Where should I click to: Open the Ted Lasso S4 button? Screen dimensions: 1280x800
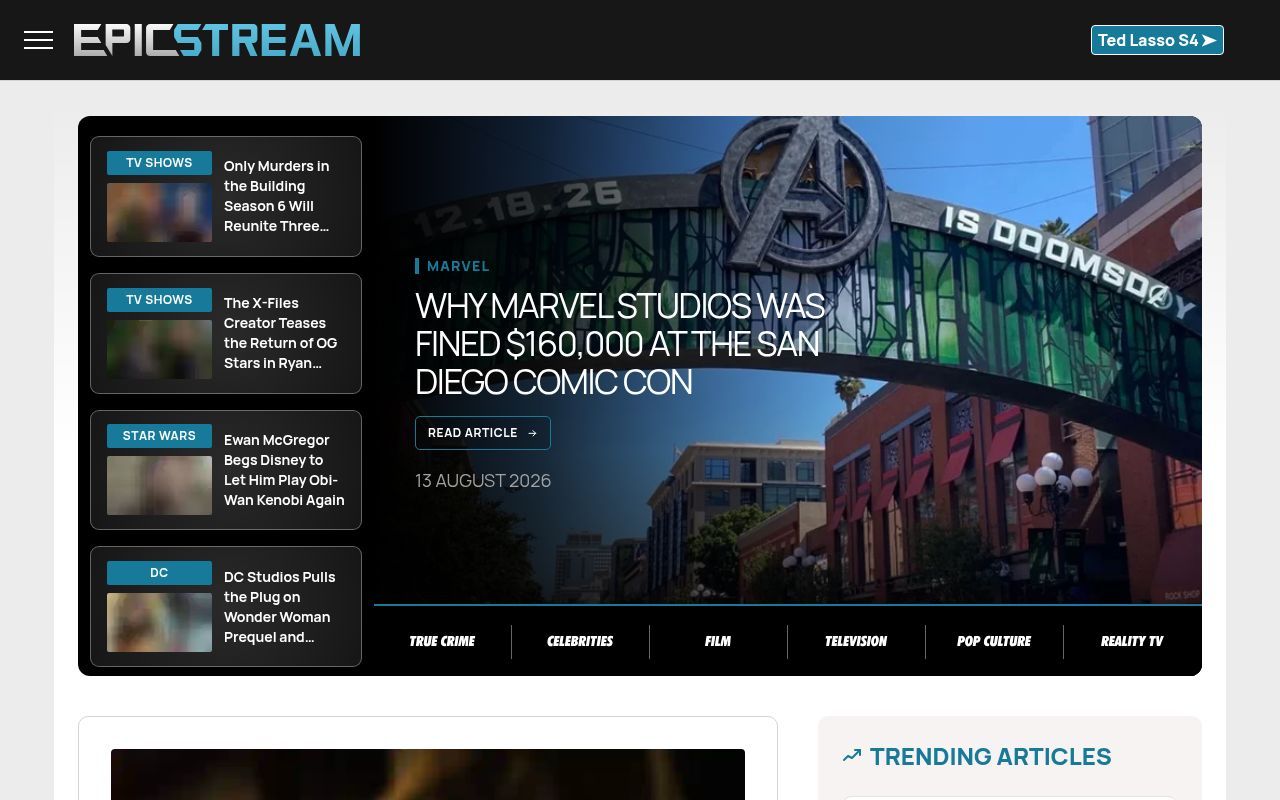(1157, 40)
